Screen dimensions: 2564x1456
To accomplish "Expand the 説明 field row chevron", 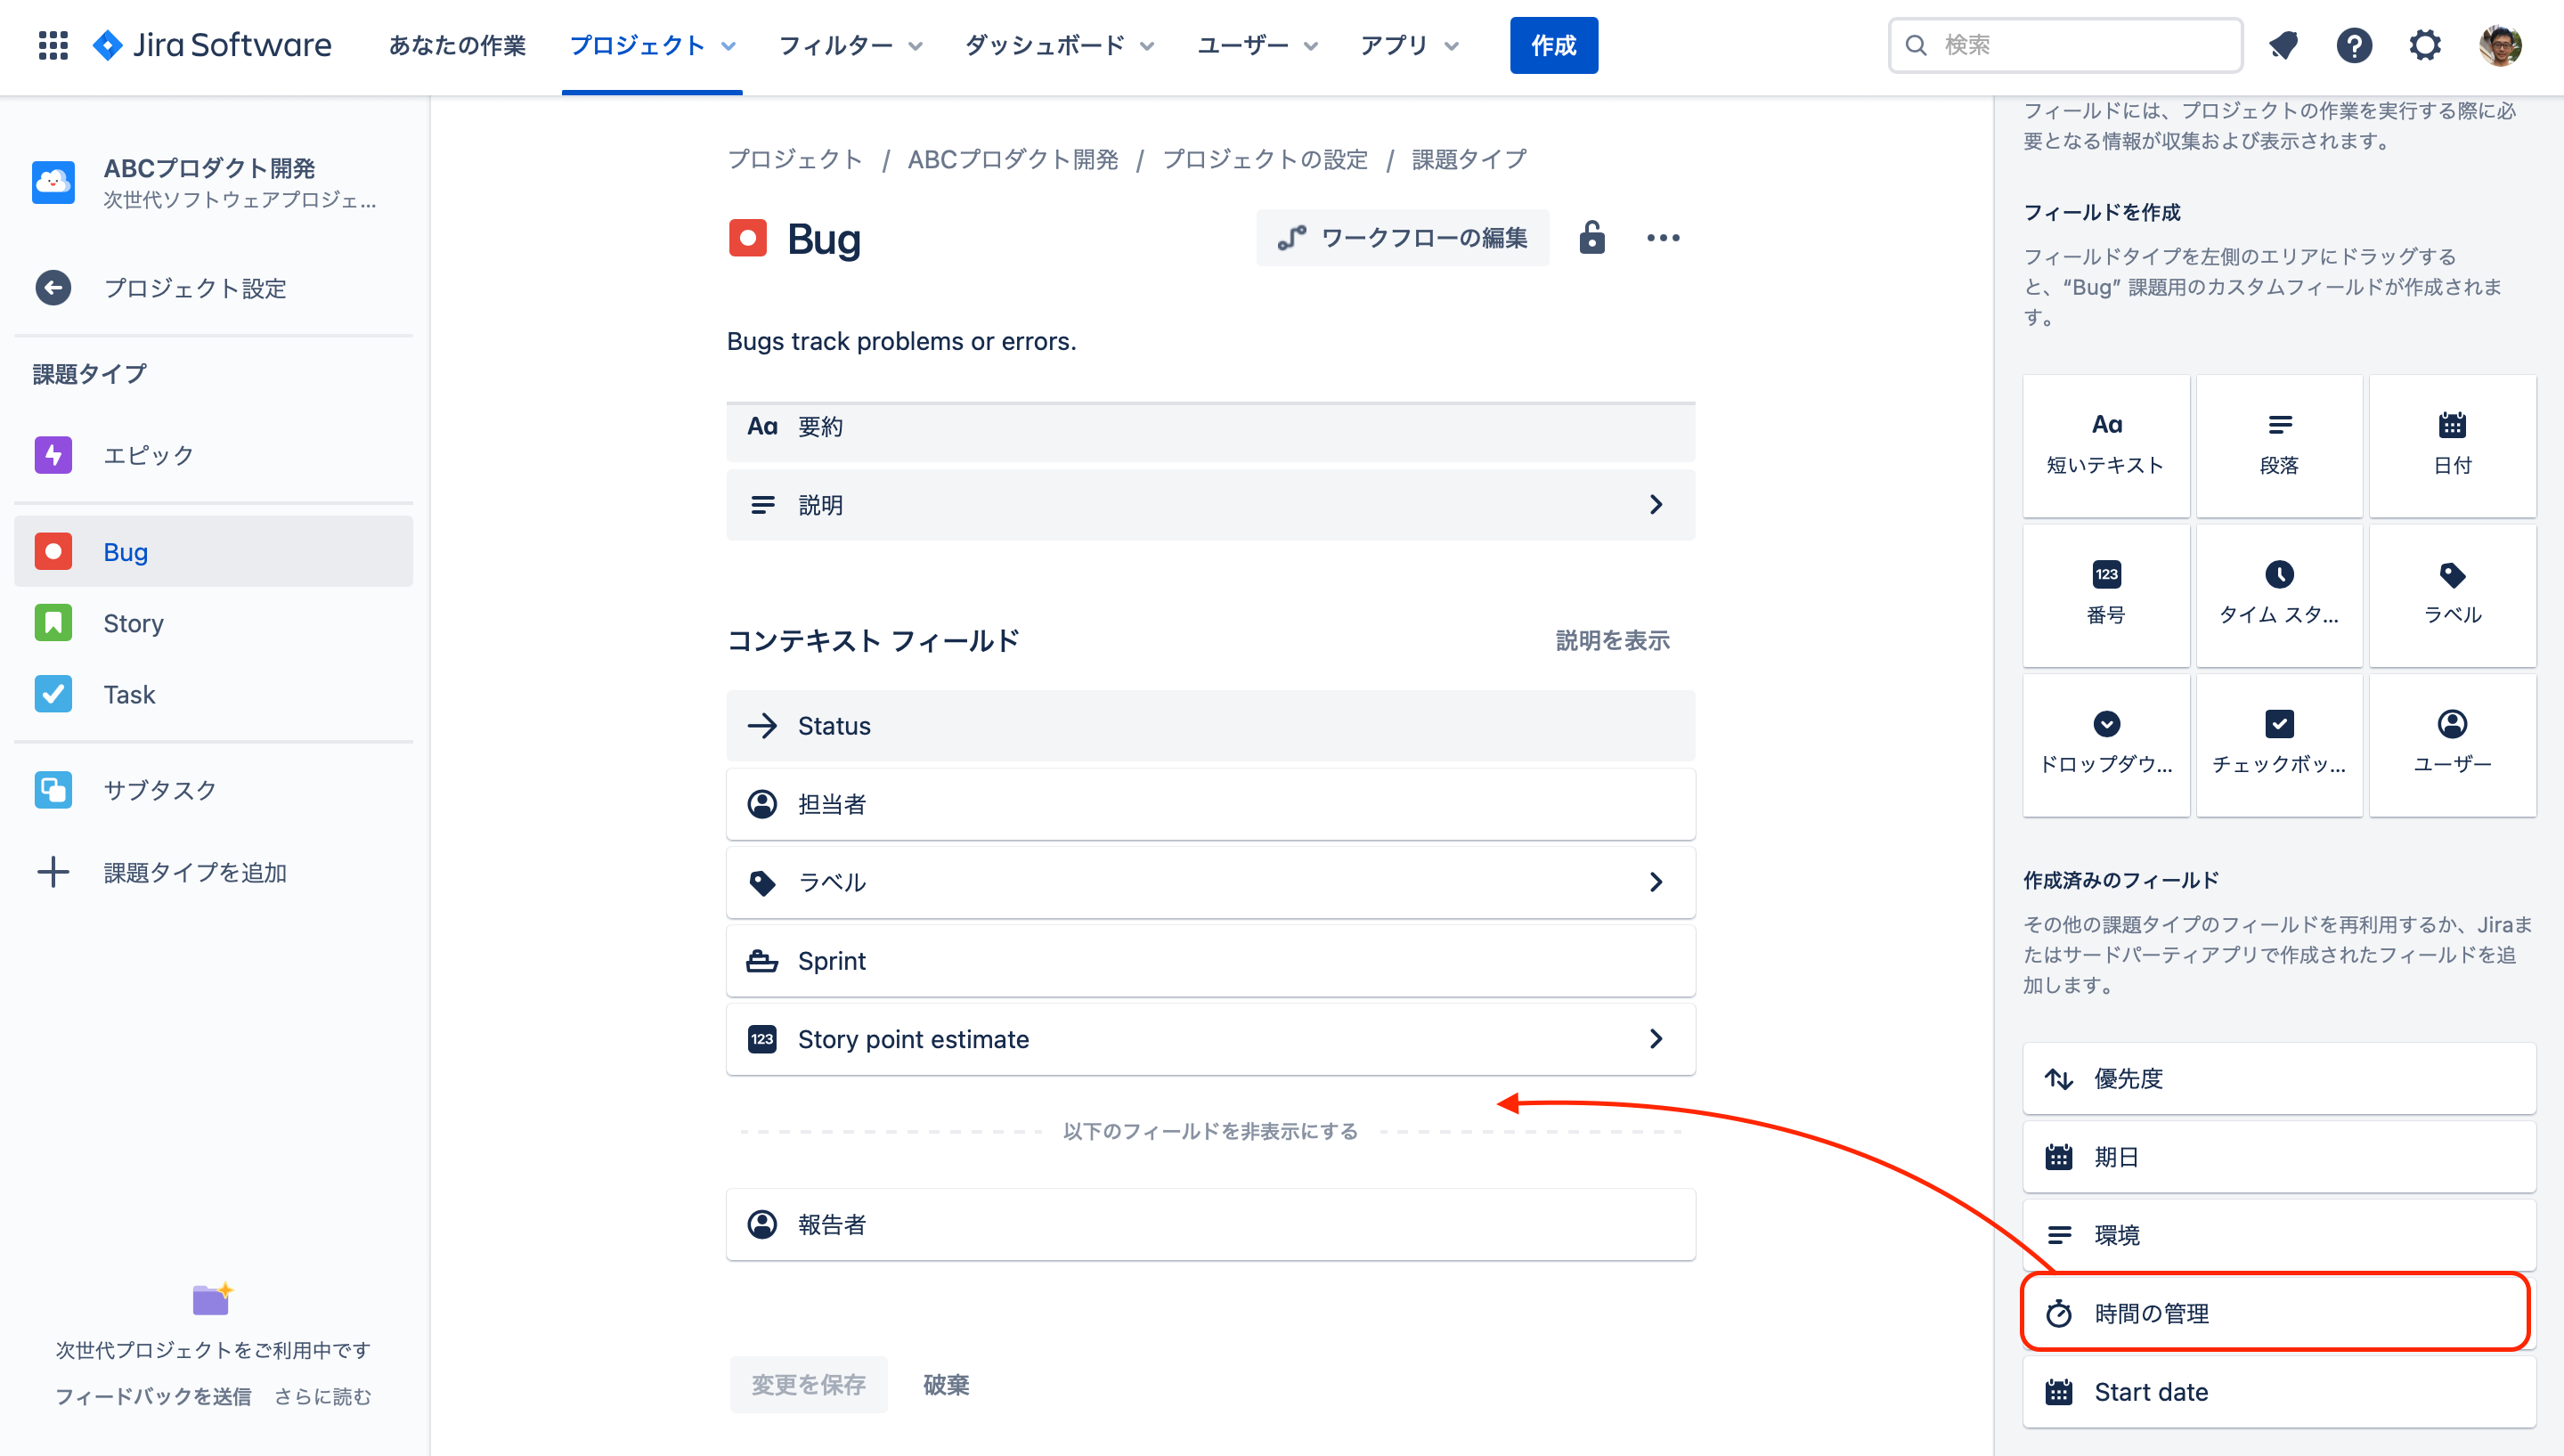I will click(x=1656, y=505).
